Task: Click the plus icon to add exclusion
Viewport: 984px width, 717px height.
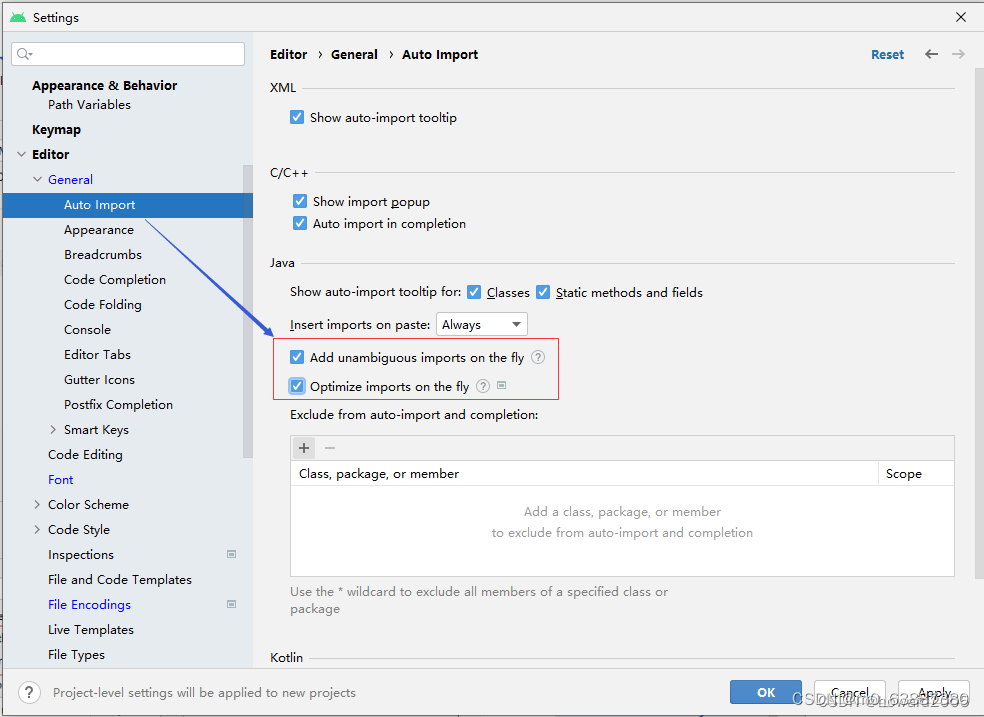Action: (304, 448)
